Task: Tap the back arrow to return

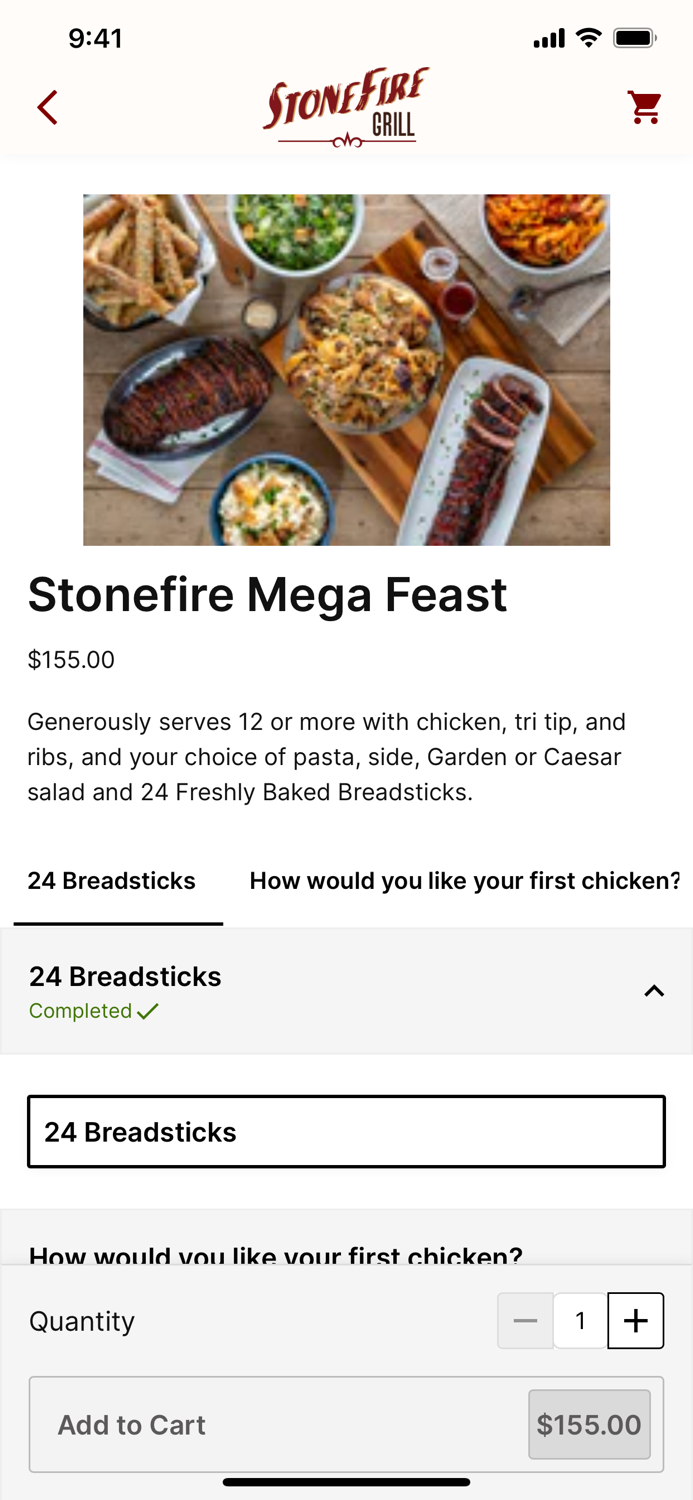Action: point(47,107)
